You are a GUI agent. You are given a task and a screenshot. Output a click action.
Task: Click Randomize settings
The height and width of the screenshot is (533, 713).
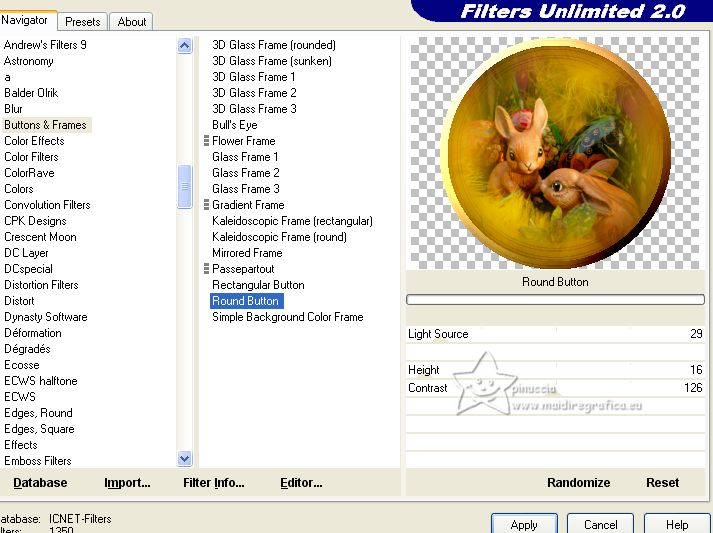[x=578, y=483]
